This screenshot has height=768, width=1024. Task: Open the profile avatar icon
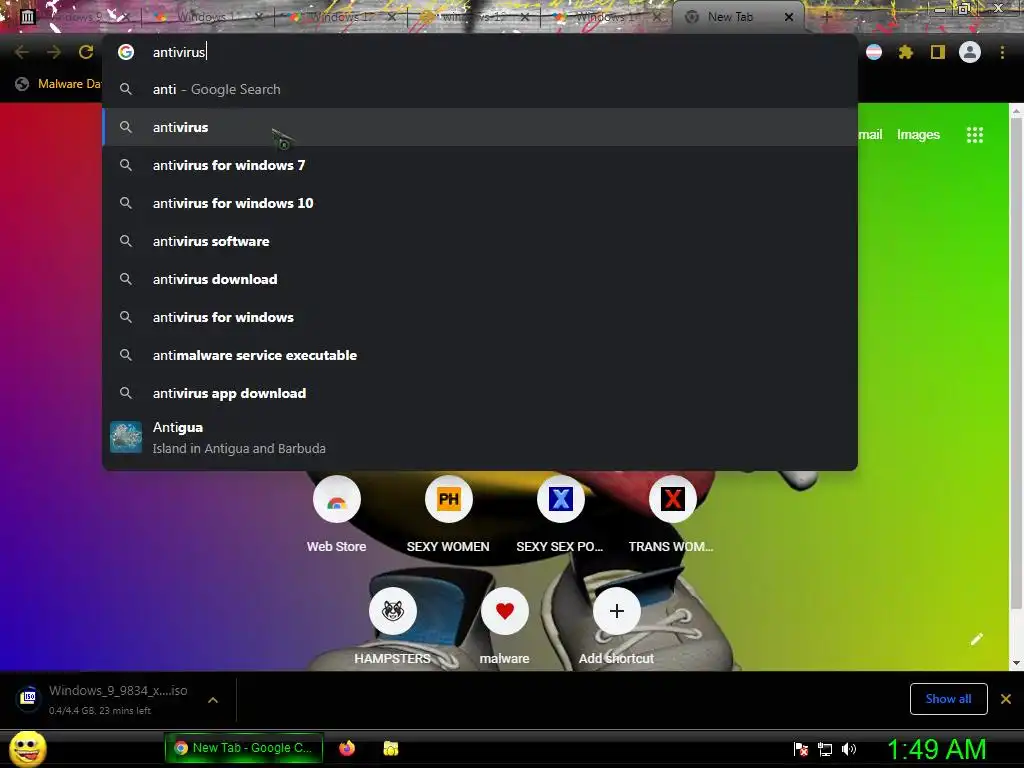point(970,52)
